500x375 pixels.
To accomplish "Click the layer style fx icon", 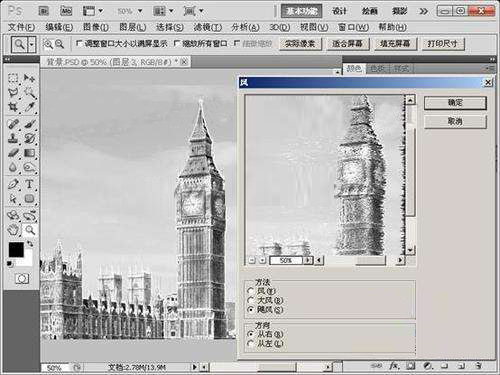I will [394, 366].
